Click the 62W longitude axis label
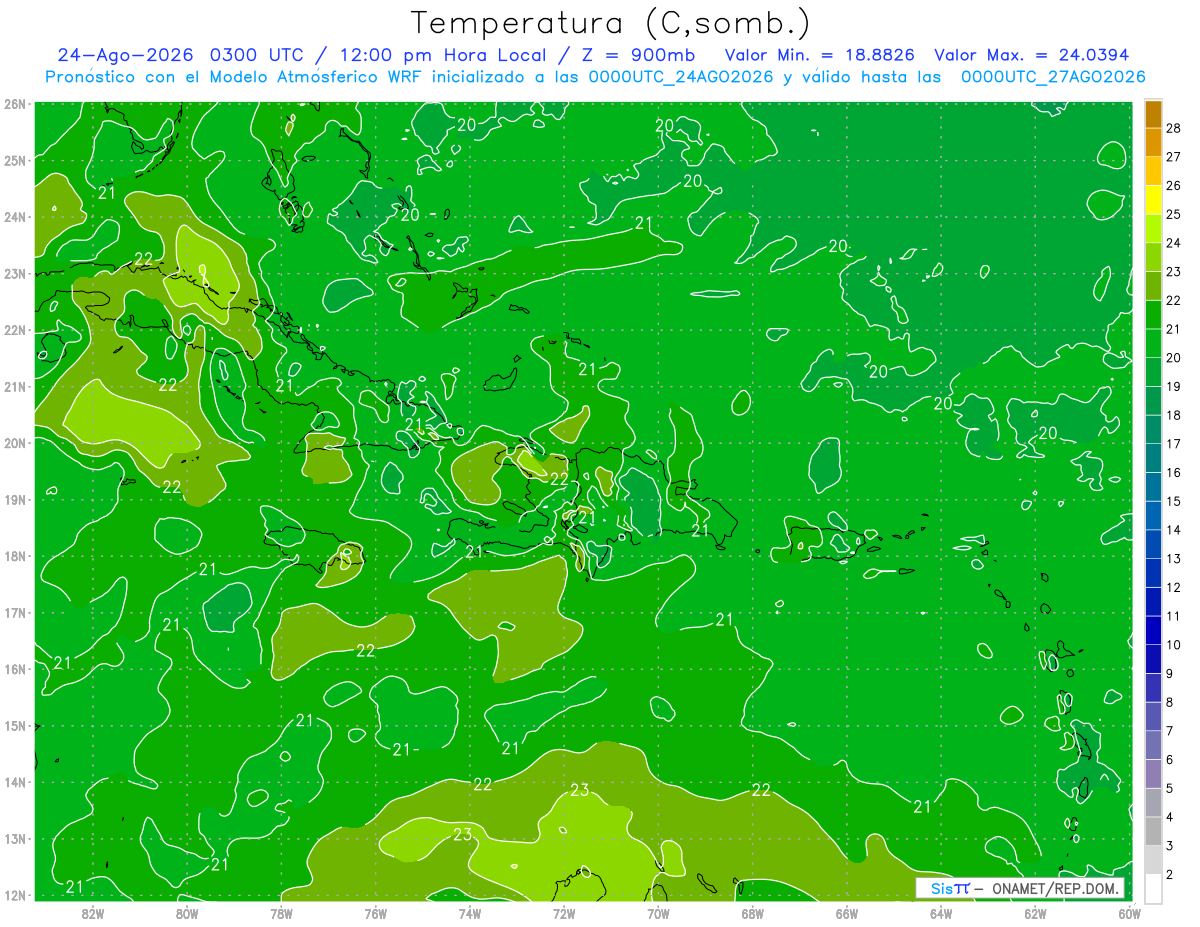The width and height of the screenshot is (1200, 927). (x=1035, y=913)
